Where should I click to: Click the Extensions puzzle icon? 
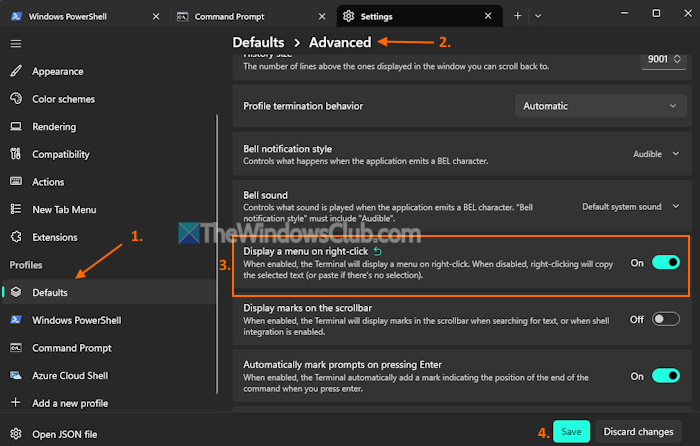[16, 237]
